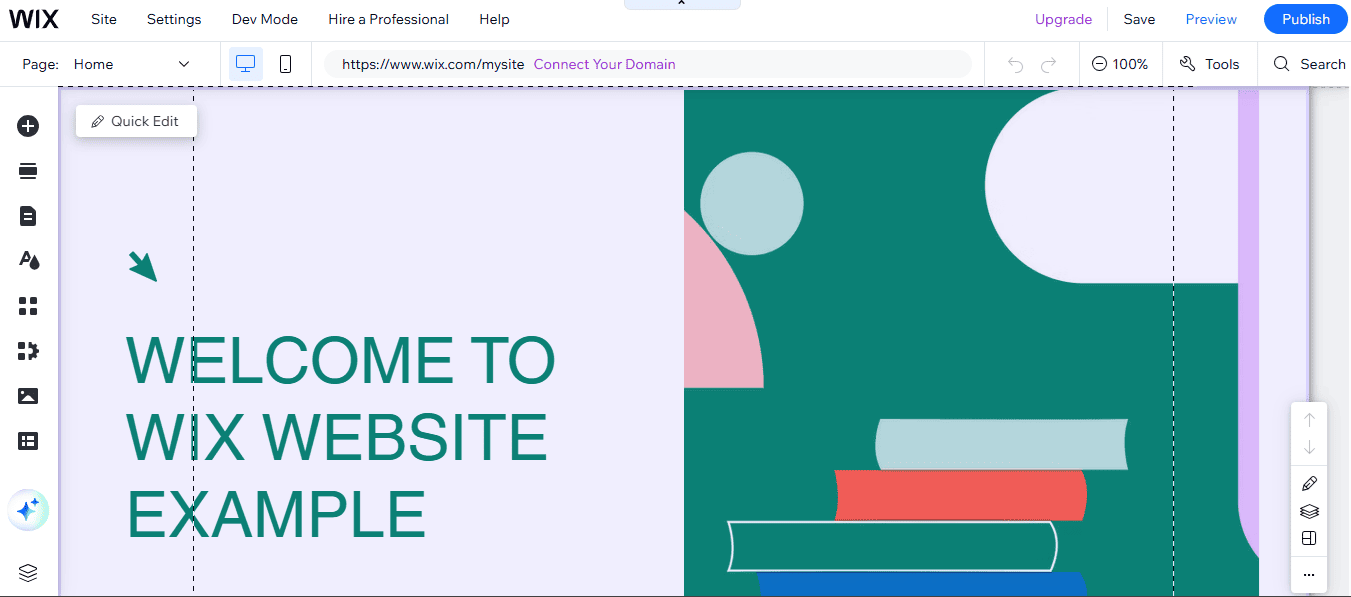Open more actions ellipsis icon
The width and height of the screenshot is (1351, 597).
1309,575
